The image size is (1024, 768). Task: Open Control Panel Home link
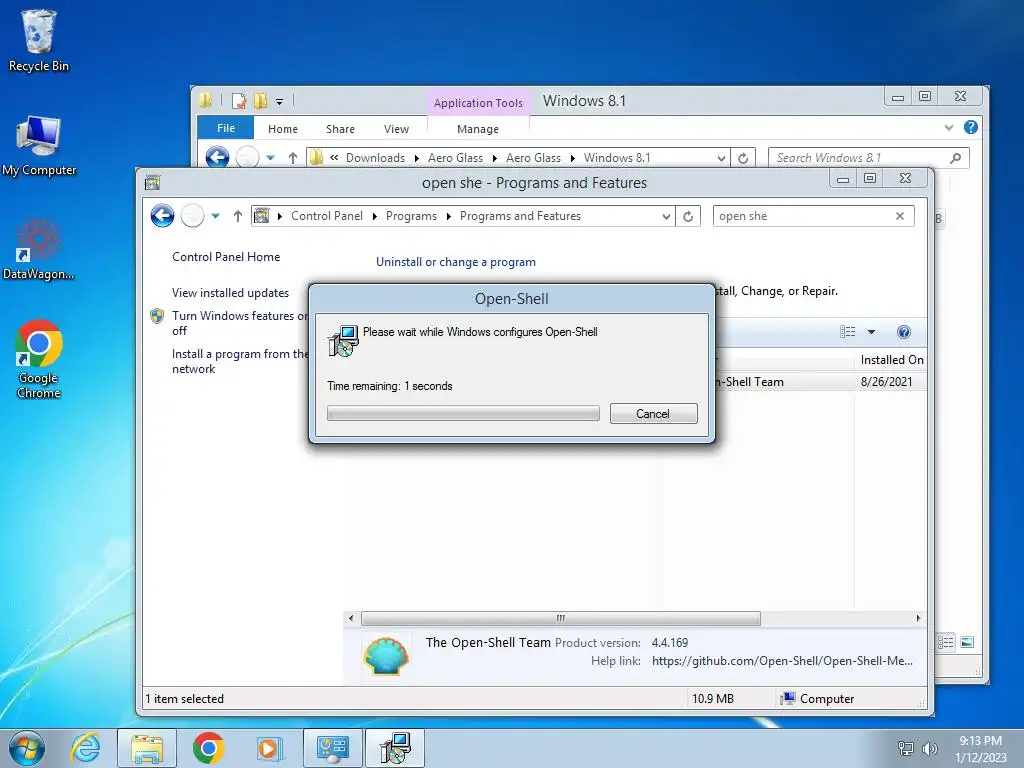coord(226,257)
